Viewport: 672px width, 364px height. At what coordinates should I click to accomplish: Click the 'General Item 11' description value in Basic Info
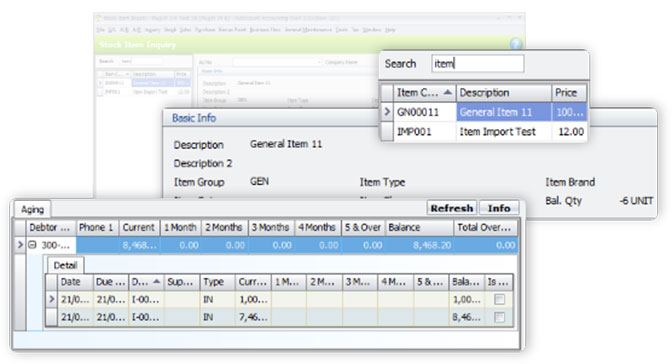point(286,144)
